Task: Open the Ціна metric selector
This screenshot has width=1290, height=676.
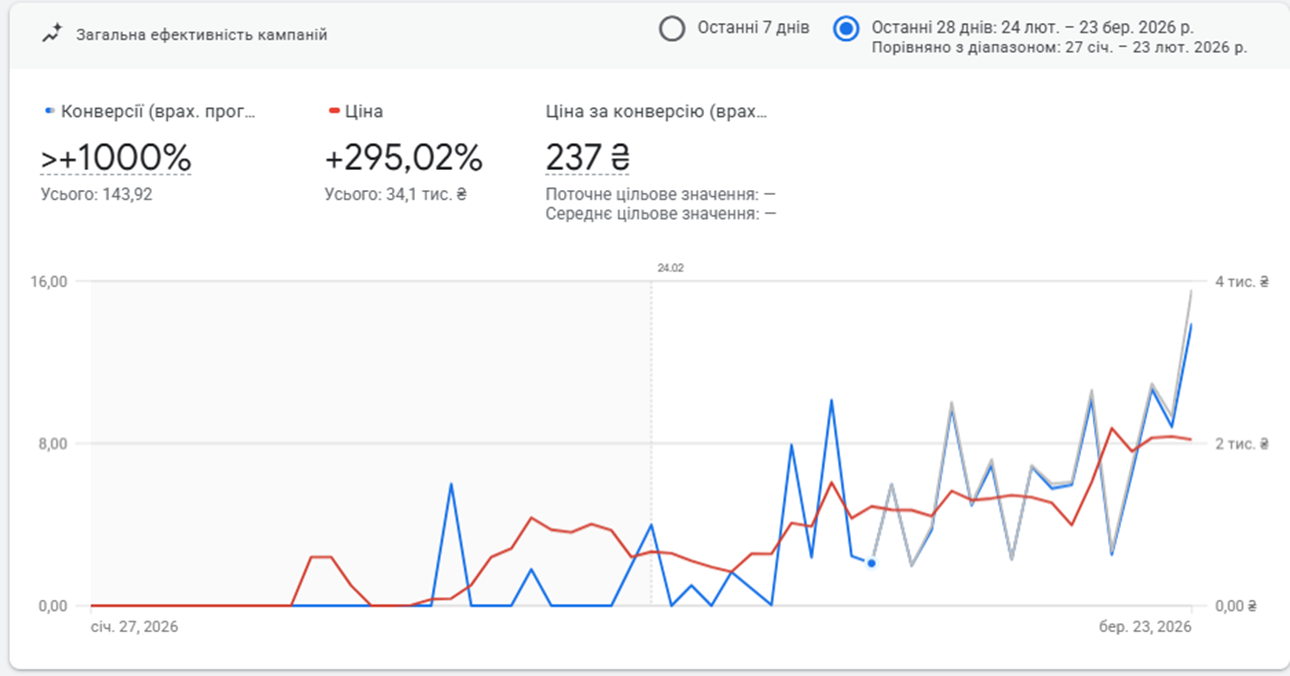Action: click(x=364, y=112)
